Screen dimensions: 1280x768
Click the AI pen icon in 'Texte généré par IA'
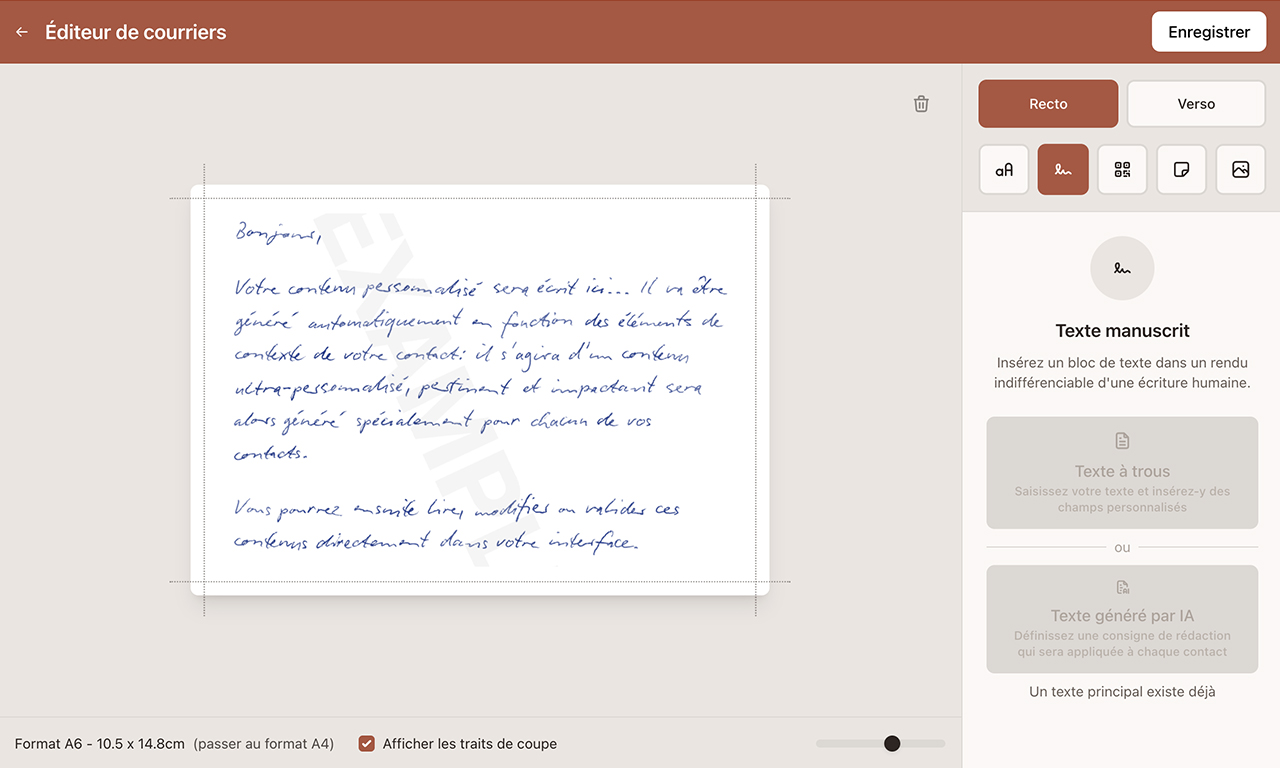point(1121,586)
